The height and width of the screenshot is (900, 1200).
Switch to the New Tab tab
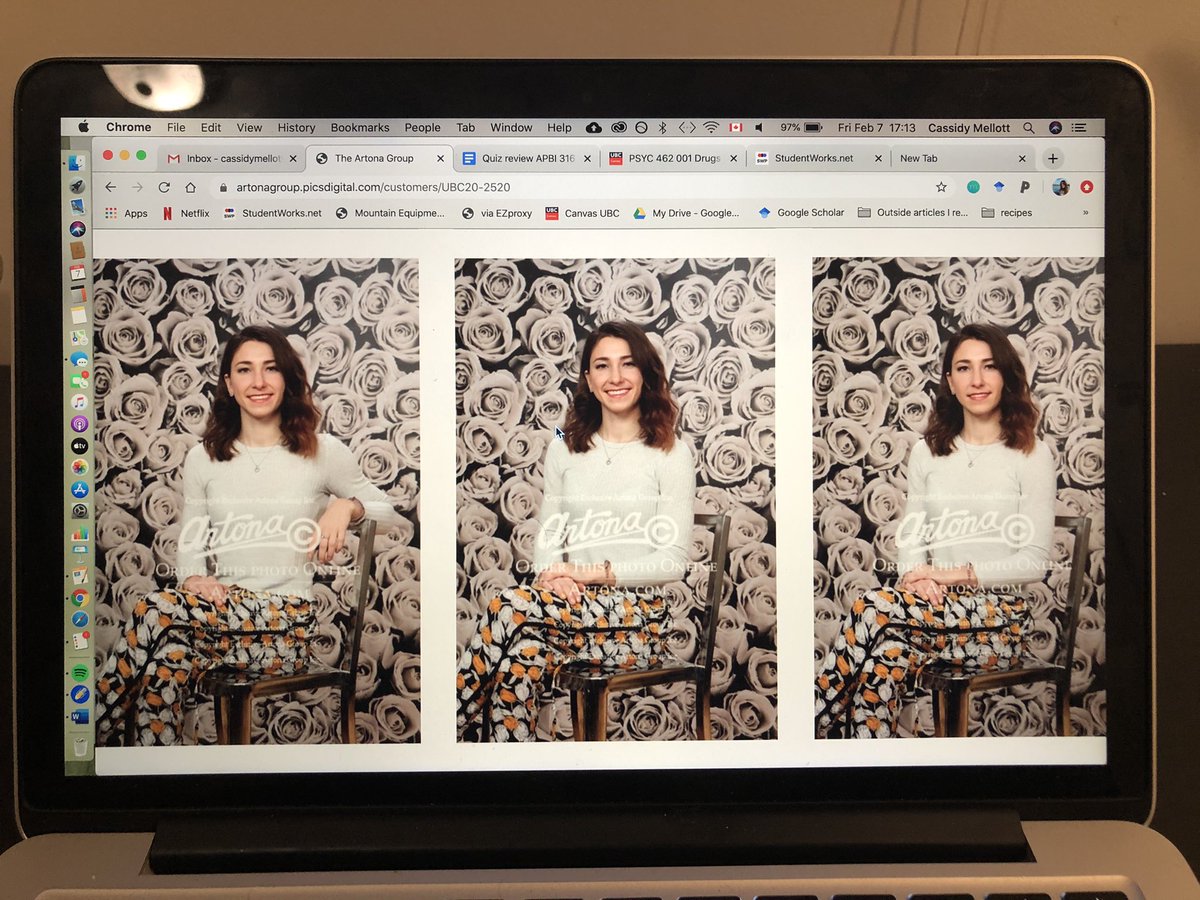pyautogui.click(x=962, y=158)
